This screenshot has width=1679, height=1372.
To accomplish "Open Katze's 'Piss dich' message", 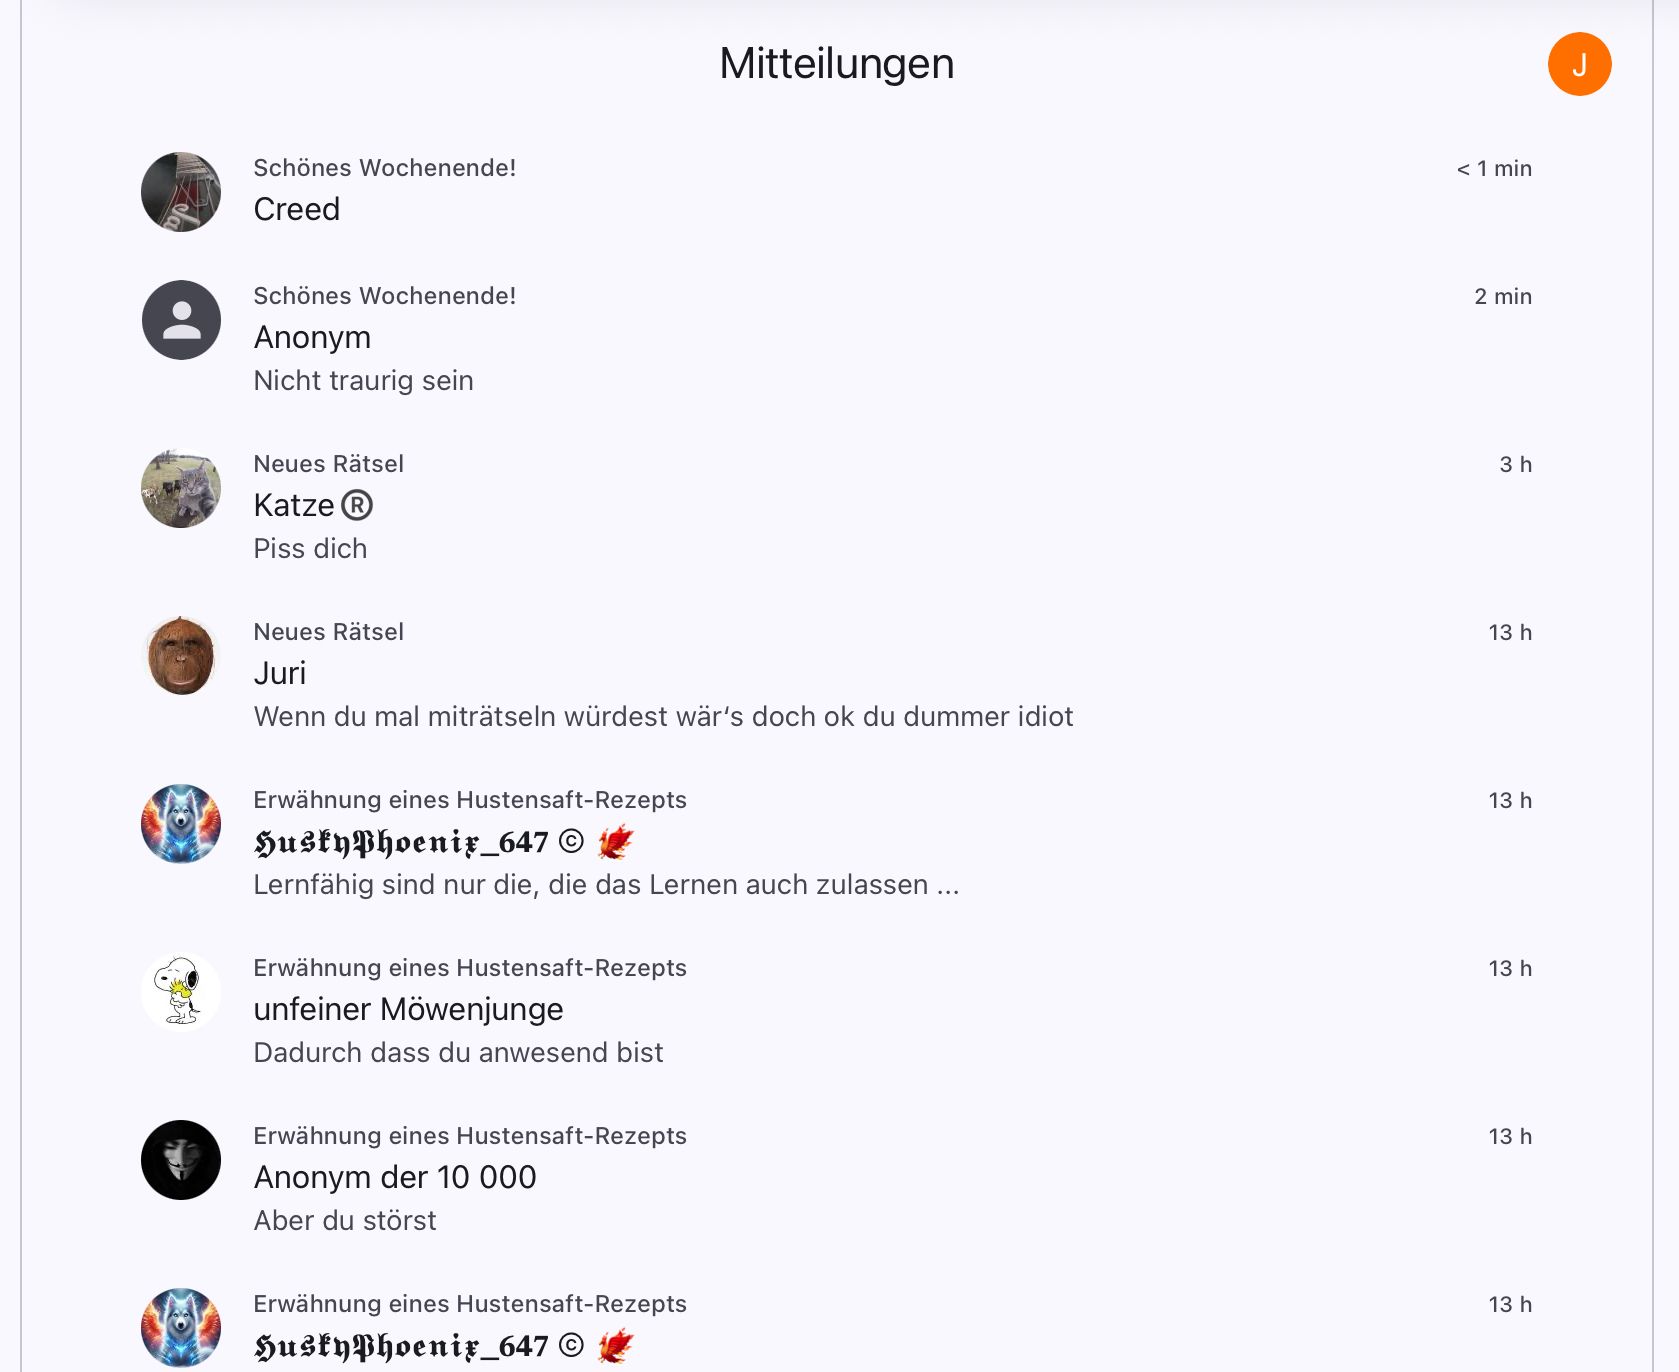I will point(310,549).
